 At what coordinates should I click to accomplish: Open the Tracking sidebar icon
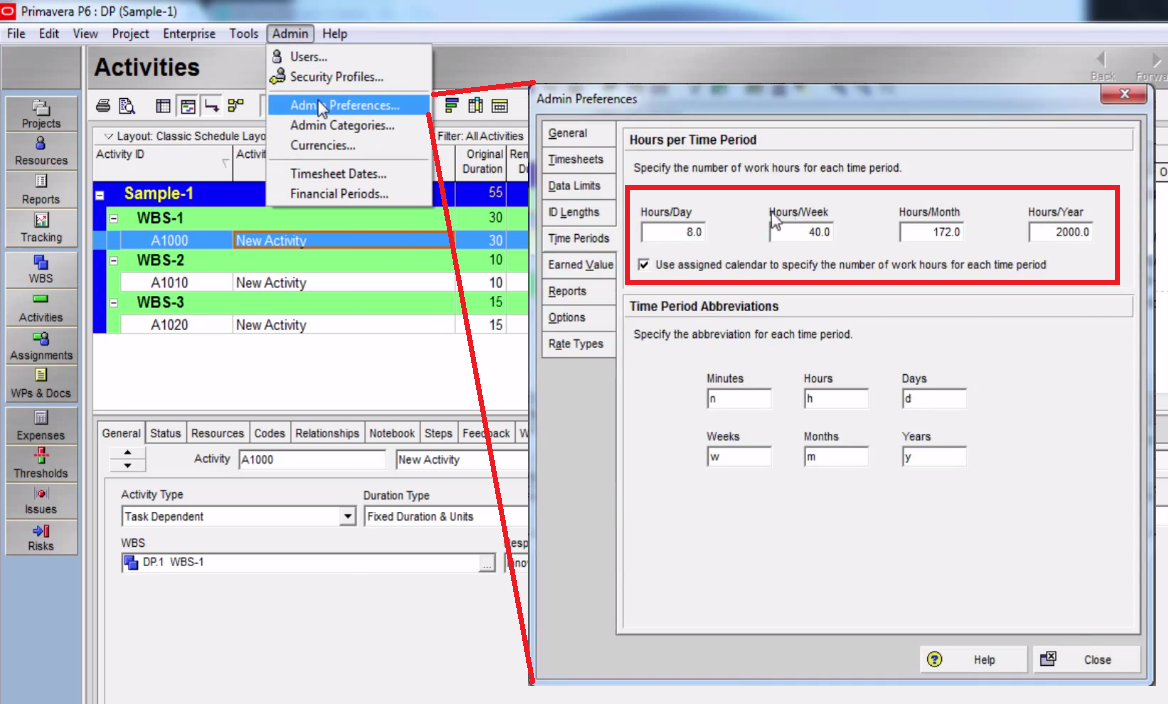click(x=41, y=228)
